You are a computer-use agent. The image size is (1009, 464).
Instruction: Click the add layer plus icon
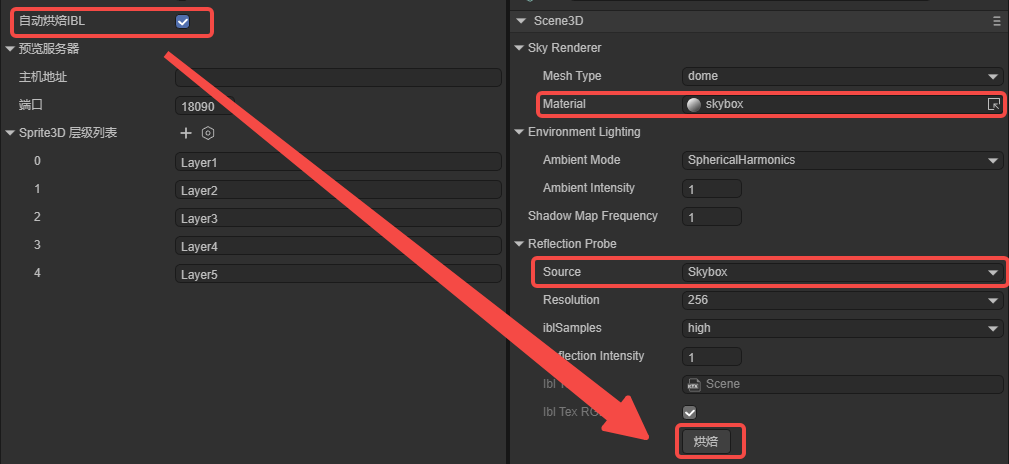tap(185, 133)
